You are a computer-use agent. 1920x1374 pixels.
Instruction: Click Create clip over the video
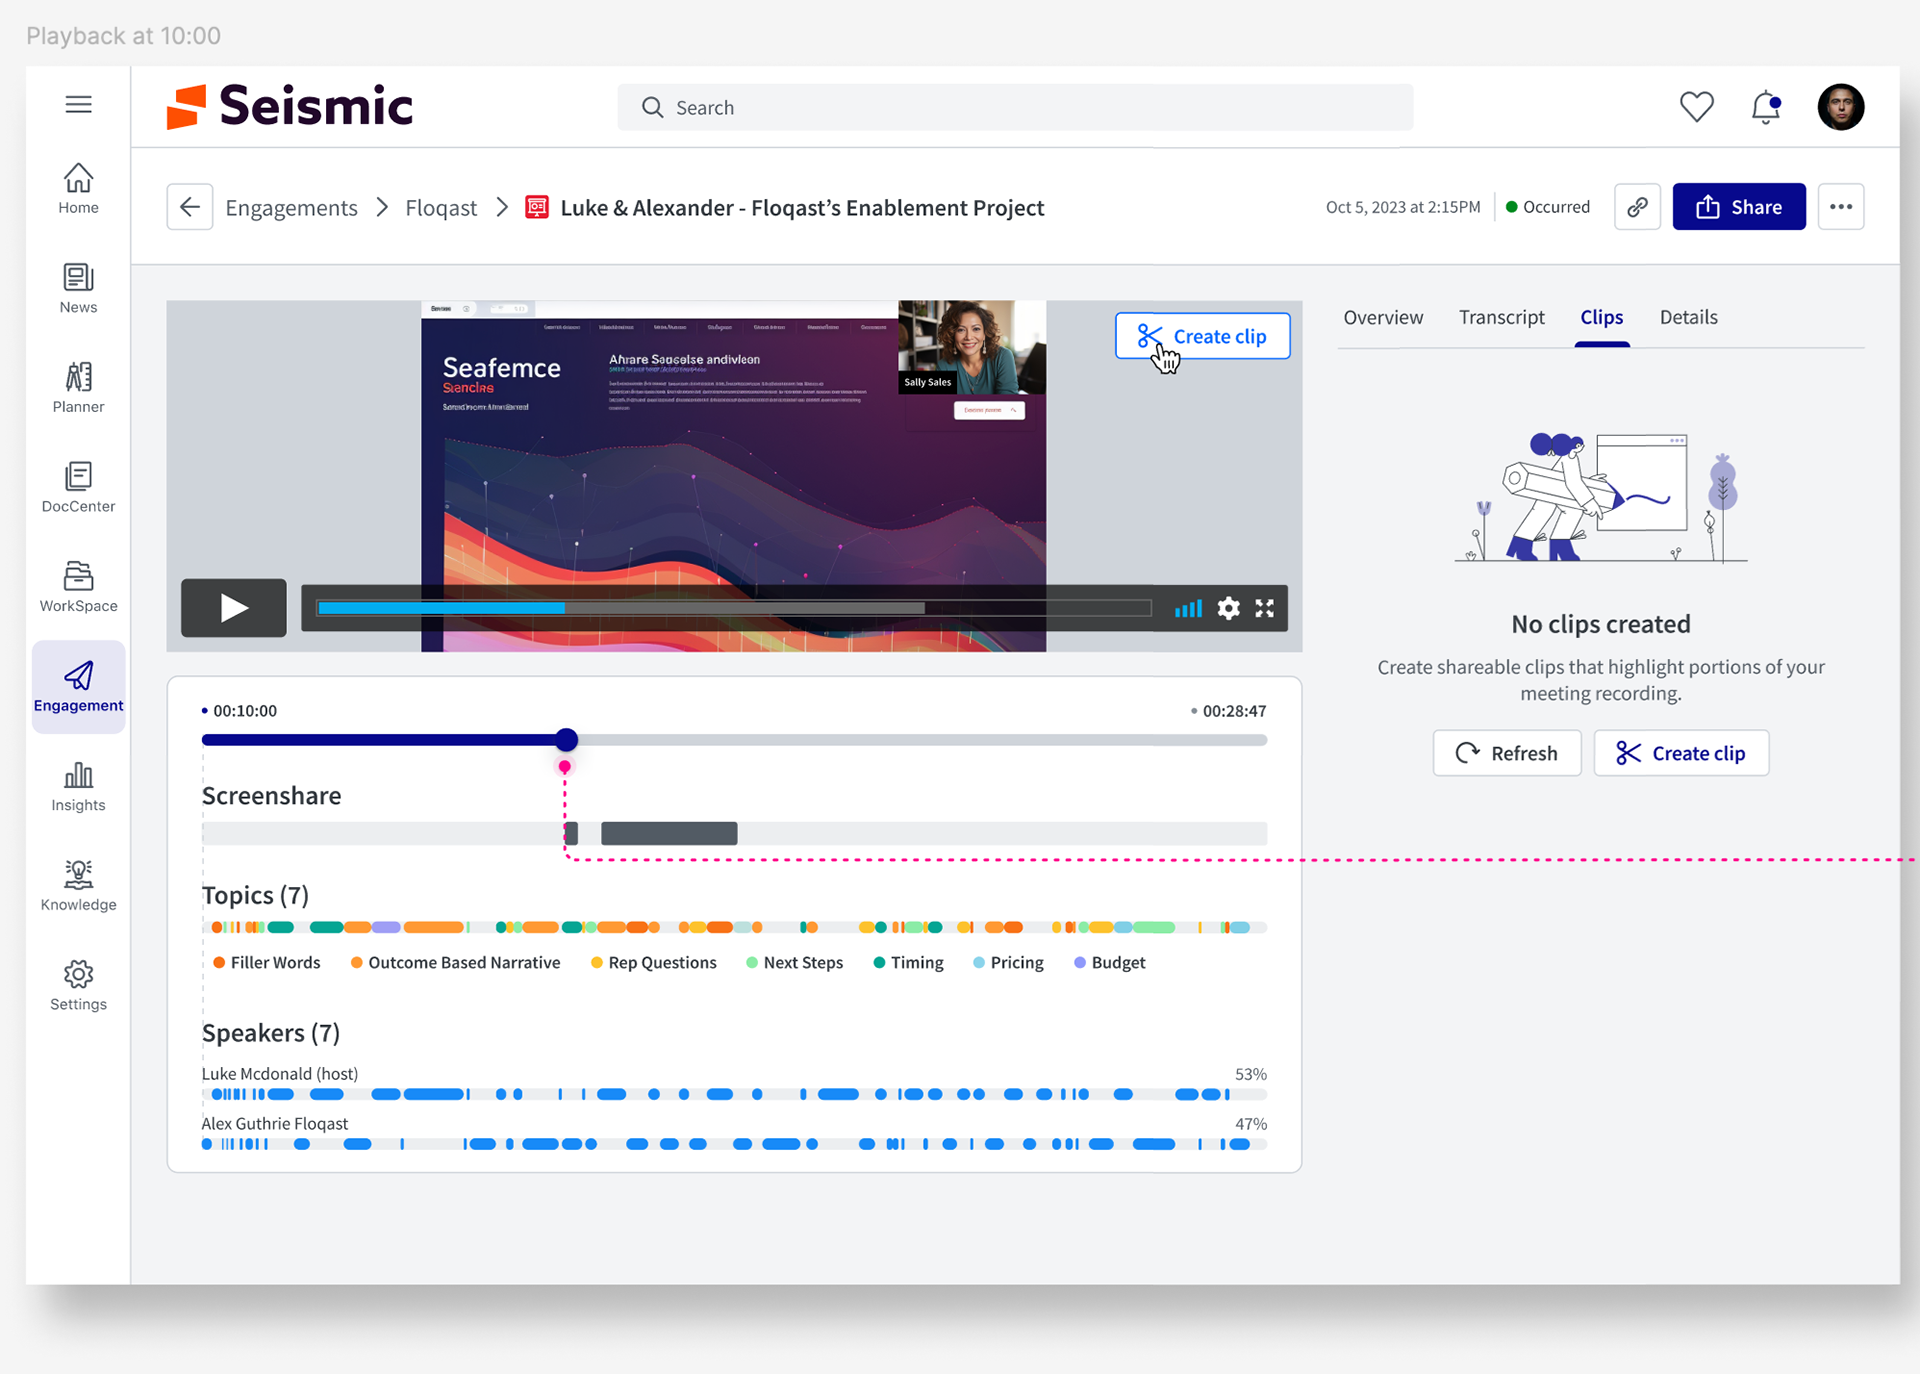pos(1202,336)
